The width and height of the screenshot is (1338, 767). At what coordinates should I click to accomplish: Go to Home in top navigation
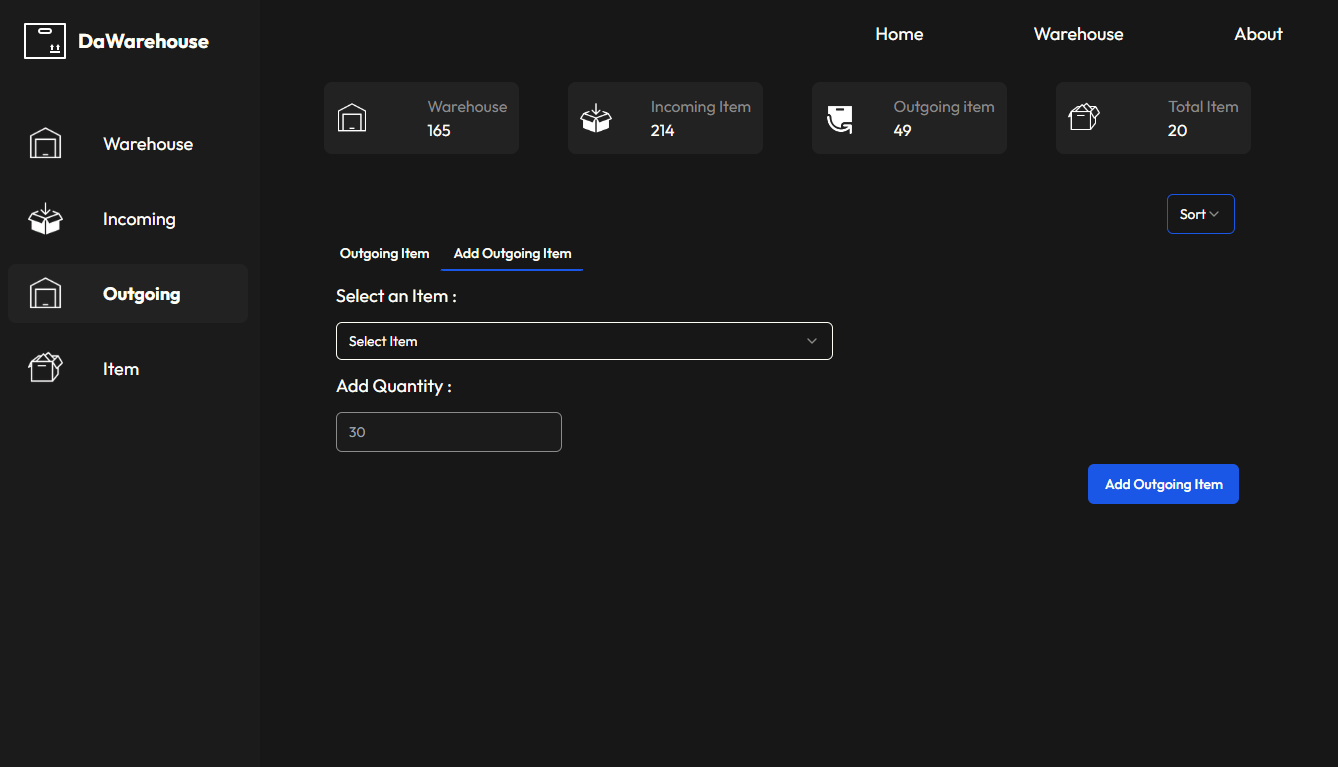pos(899,34)
